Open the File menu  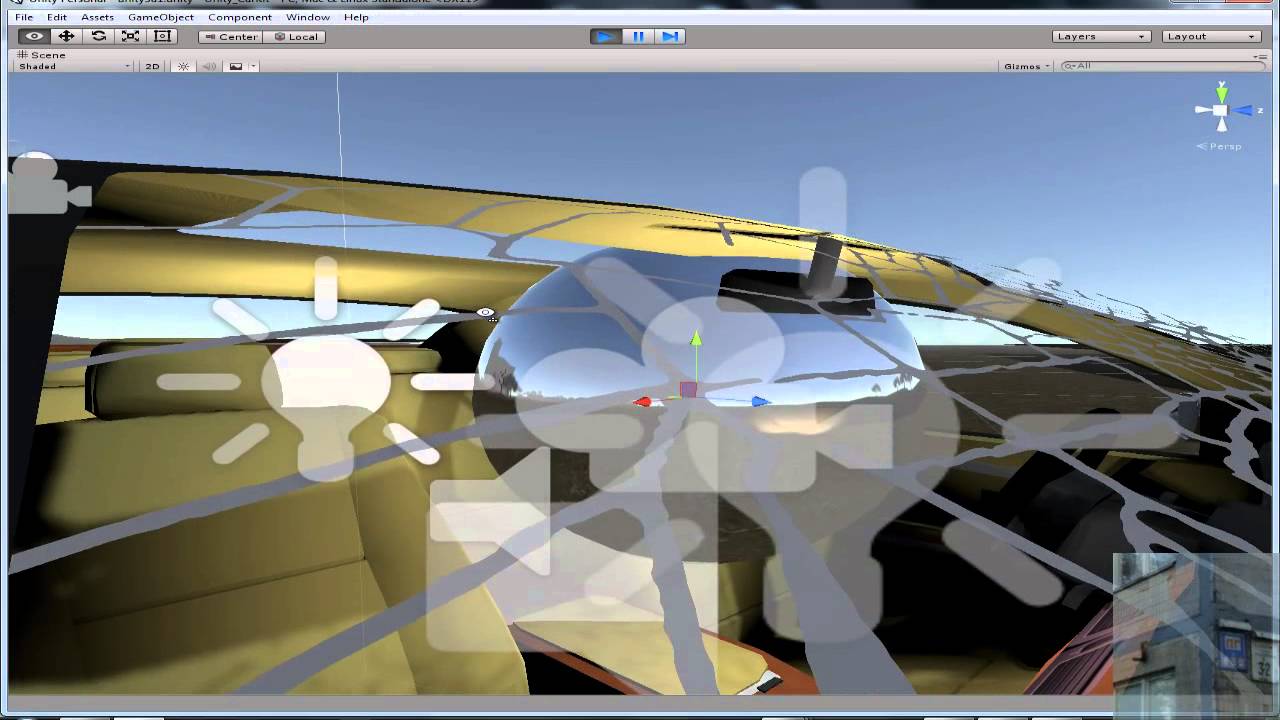tap(24, 17)
